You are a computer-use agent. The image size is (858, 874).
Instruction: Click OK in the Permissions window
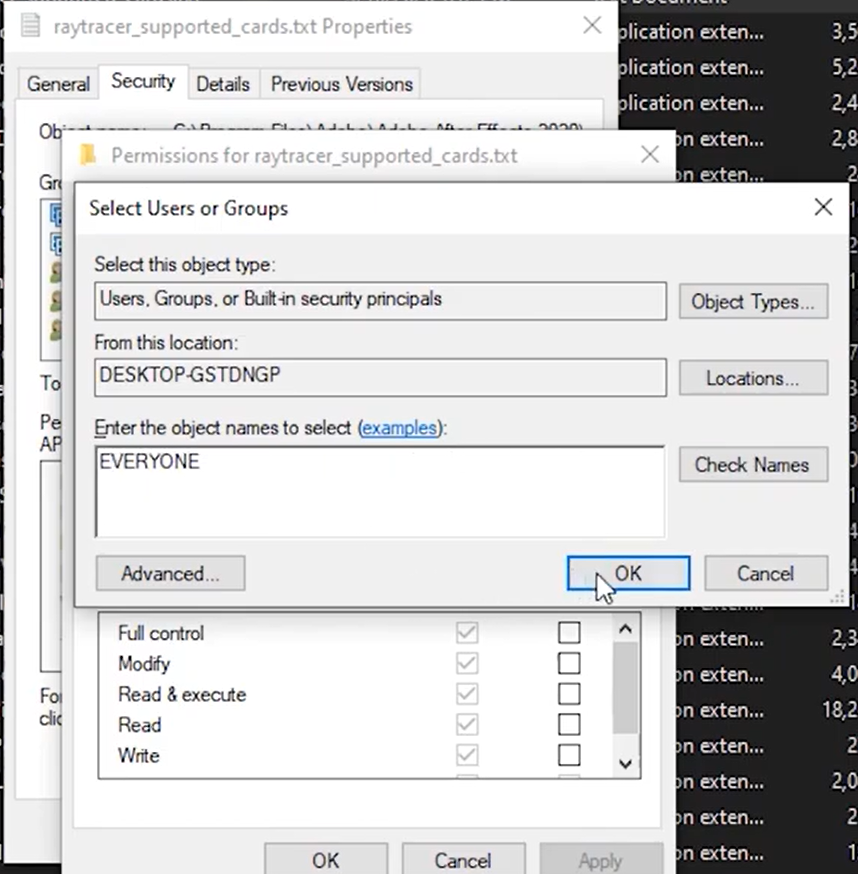click(x=326, y=860)
